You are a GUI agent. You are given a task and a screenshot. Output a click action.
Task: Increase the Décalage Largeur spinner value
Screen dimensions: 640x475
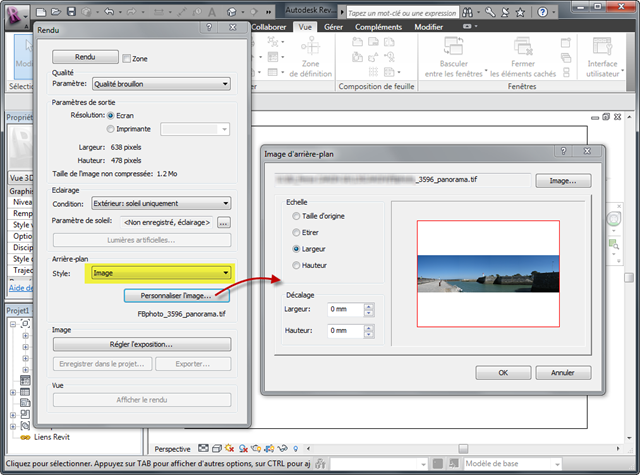pos(369,306)
